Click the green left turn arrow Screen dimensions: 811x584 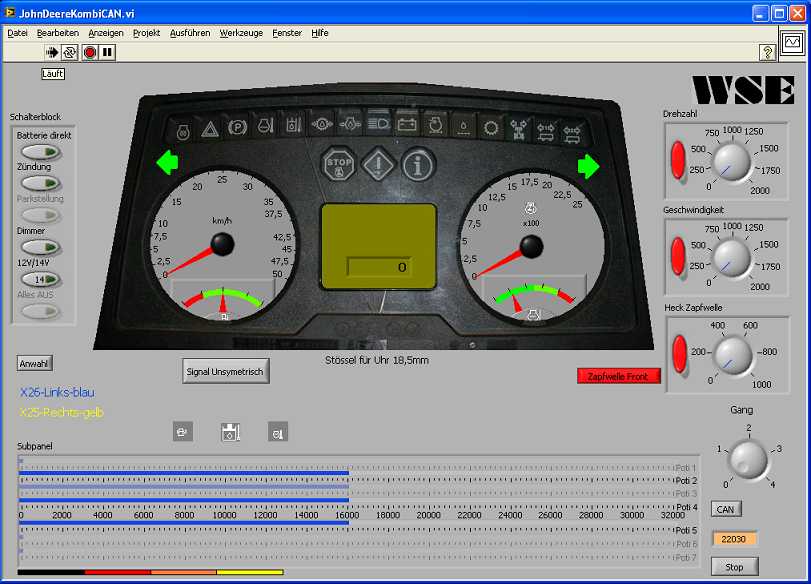[167, 162]
